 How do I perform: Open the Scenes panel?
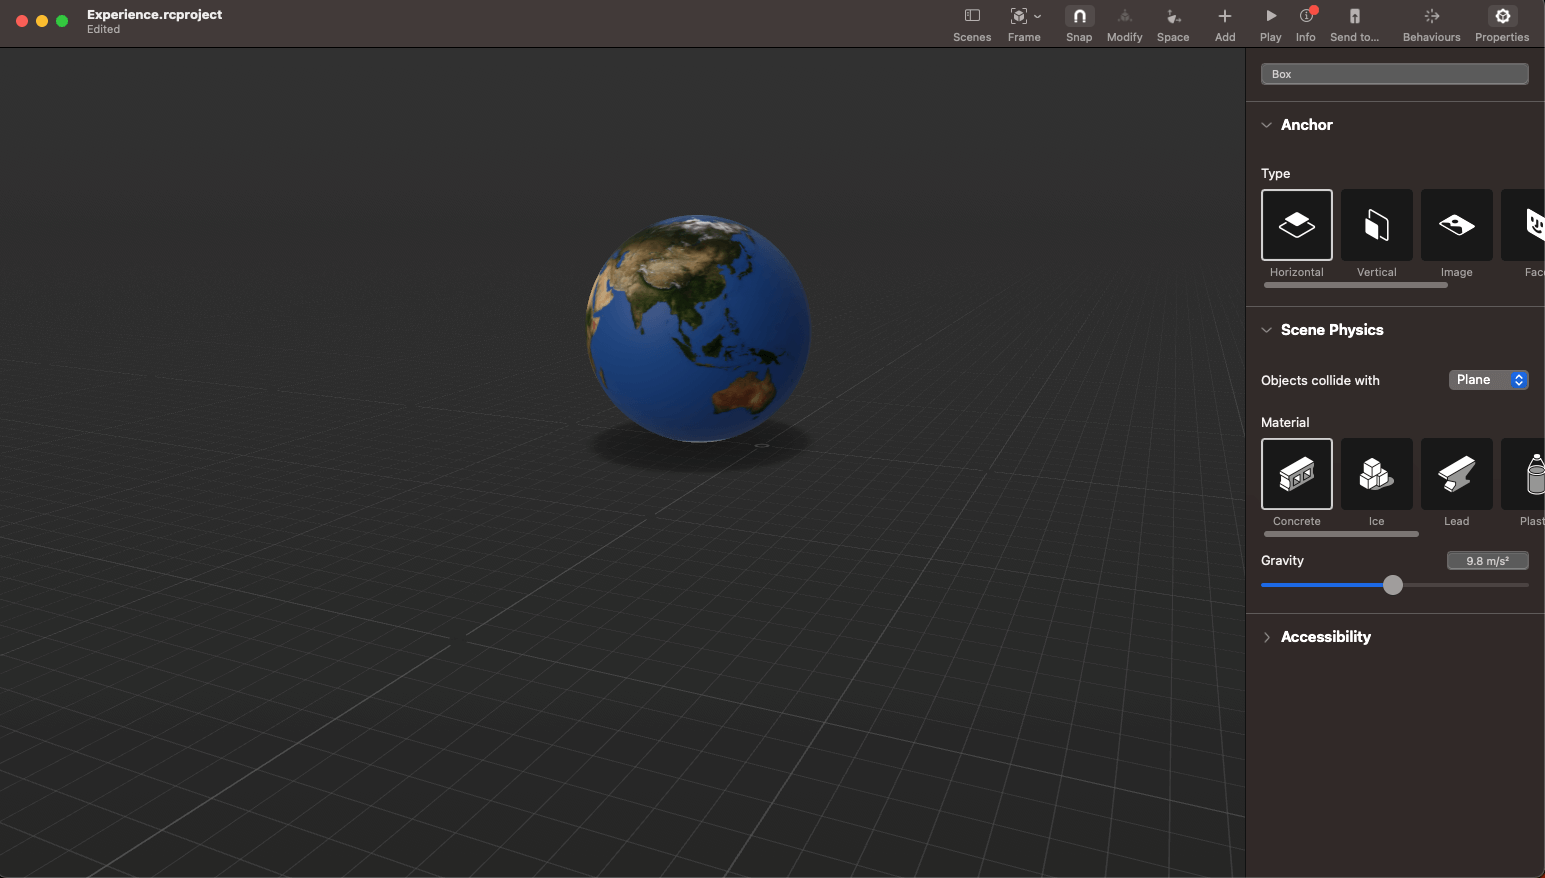[972, 16]
